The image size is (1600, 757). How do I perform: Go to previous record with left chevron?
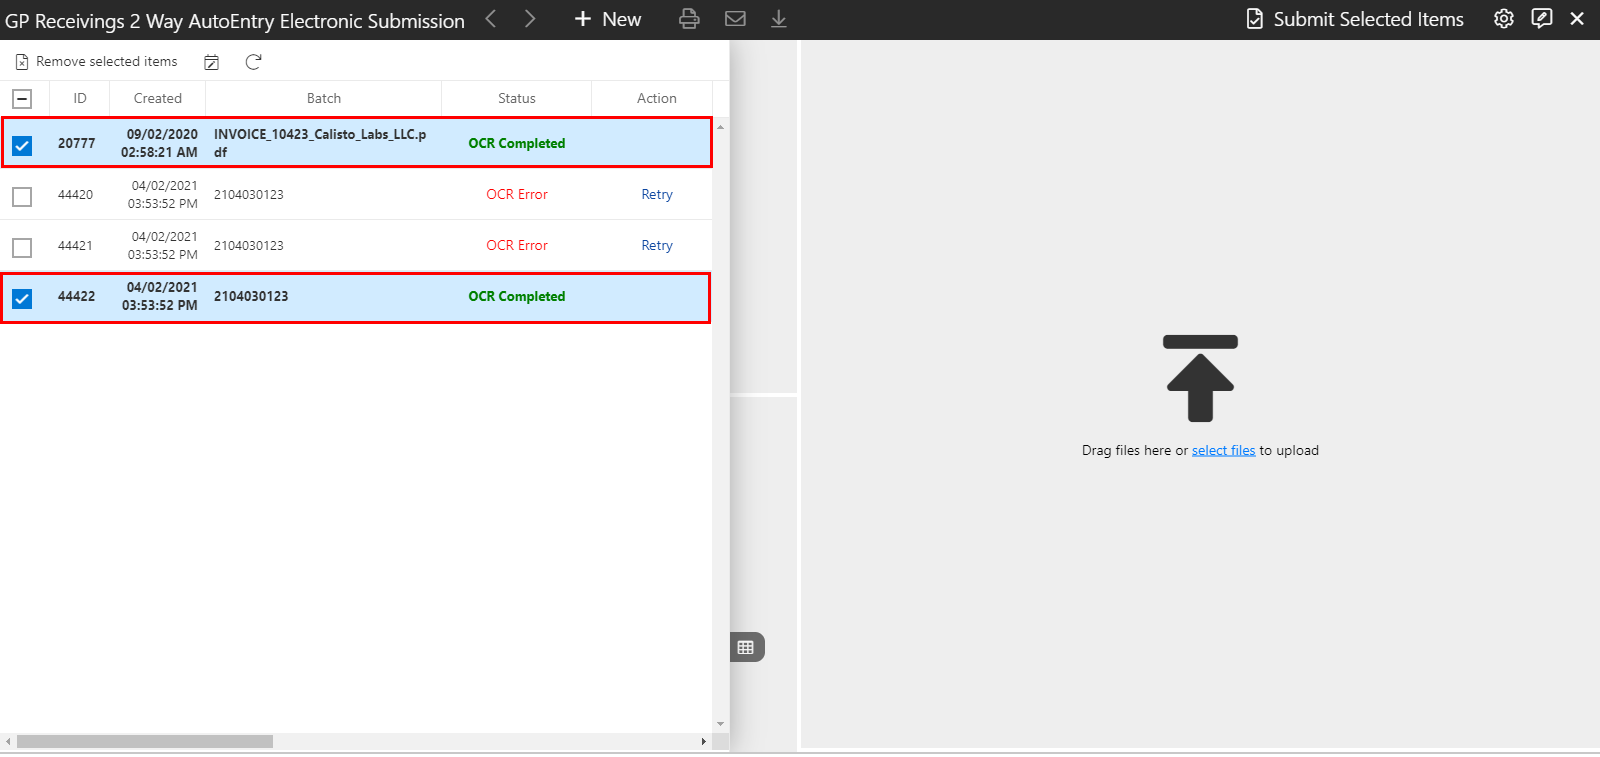point(491,19)
